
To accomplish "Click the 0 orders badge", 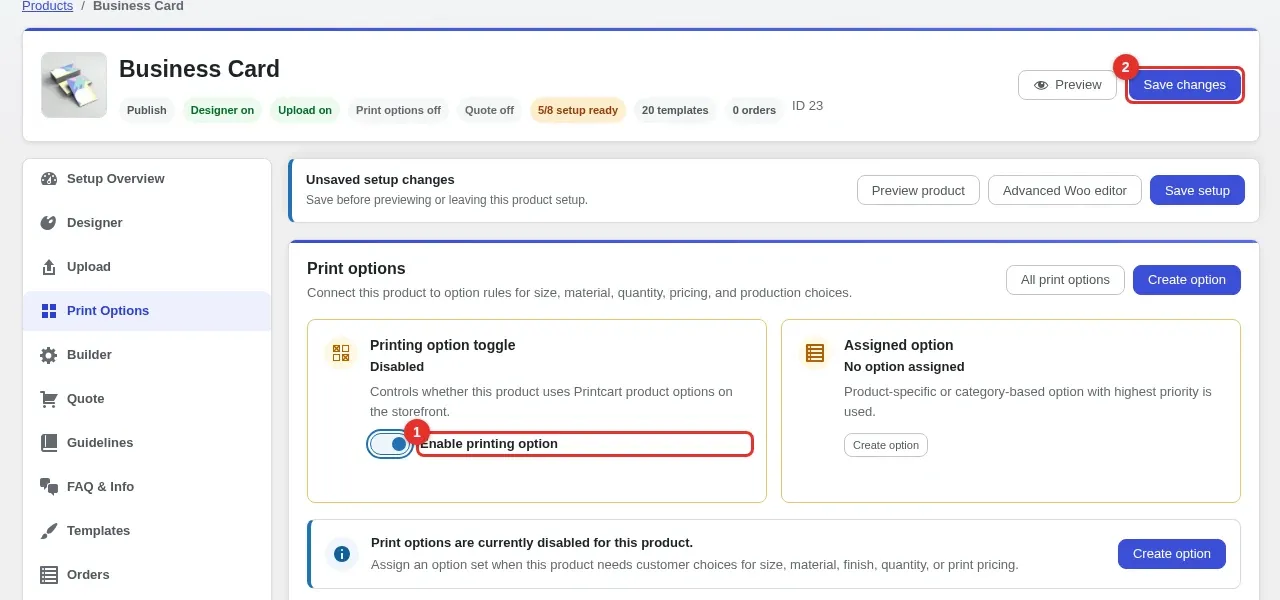I will click(754, 110).
